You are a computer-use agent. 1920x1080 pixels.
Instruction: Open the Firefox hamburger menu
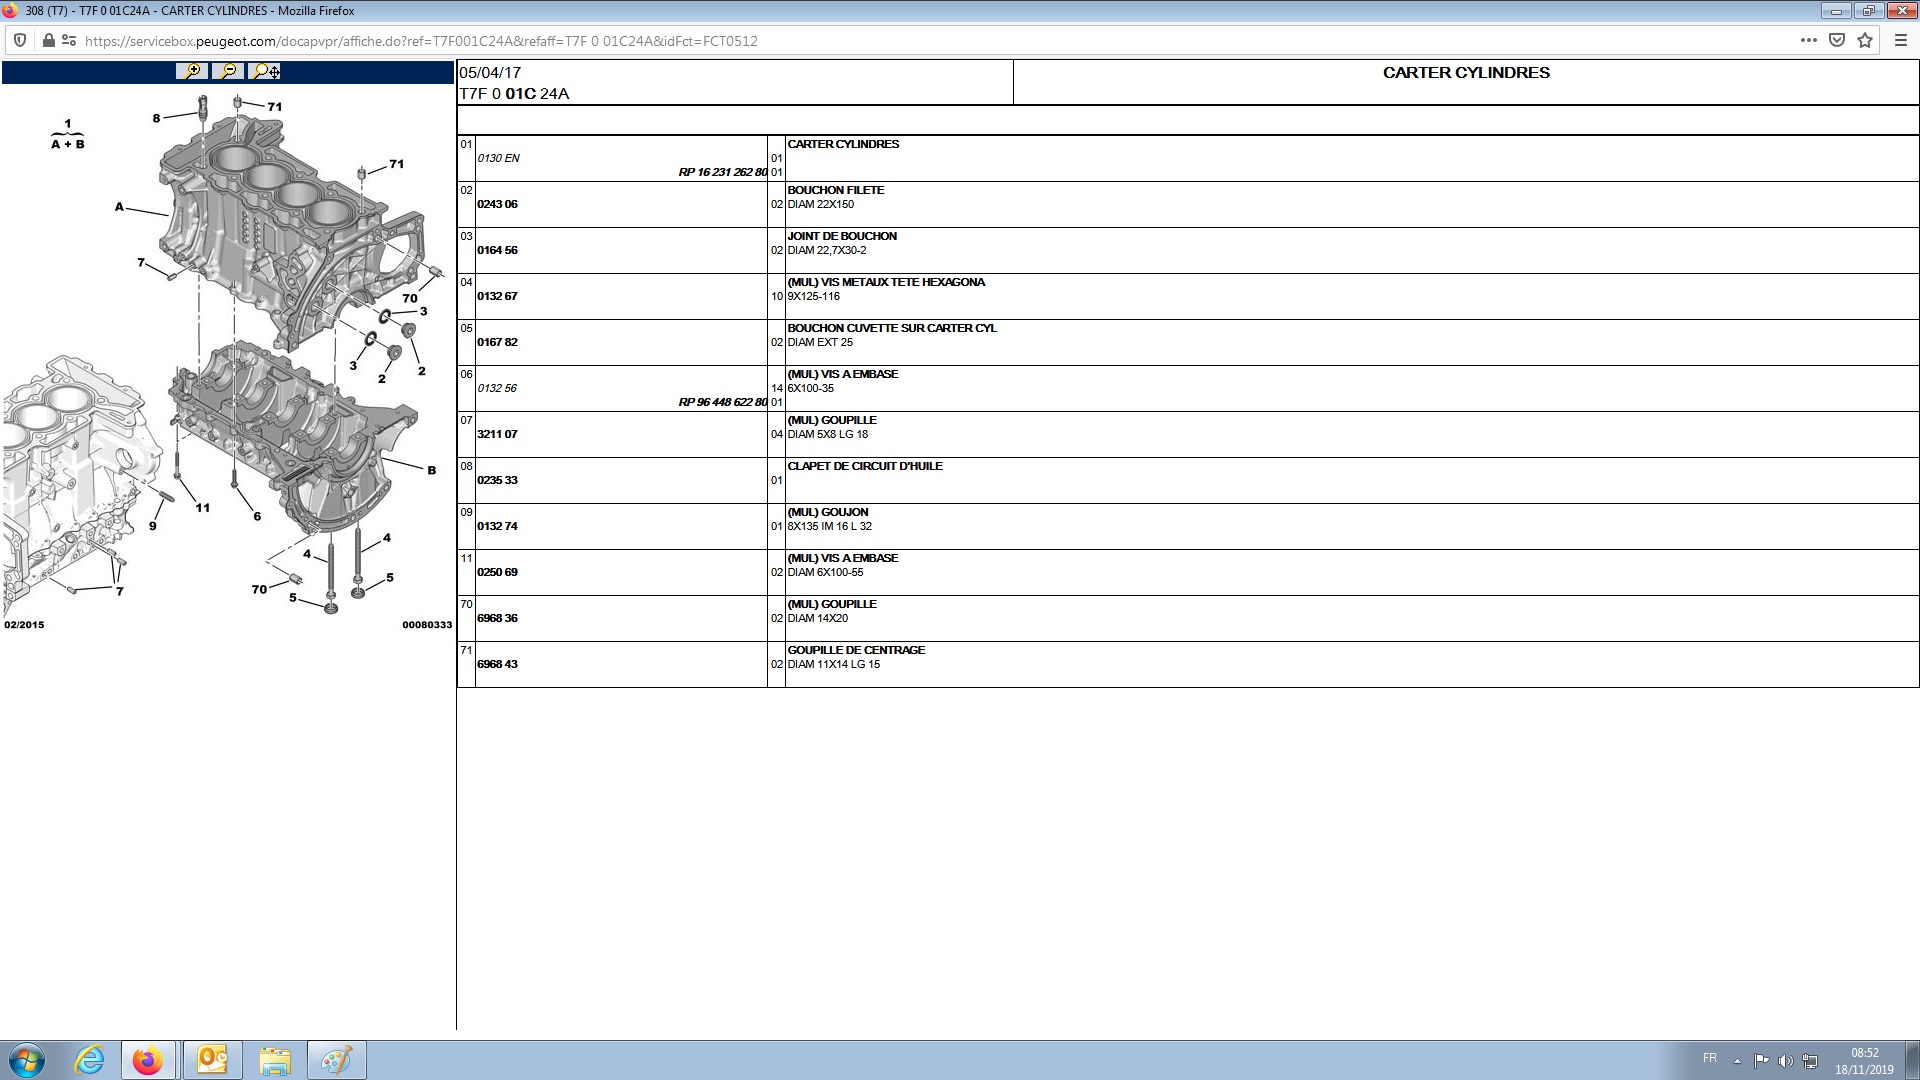tap(1901, 41)
